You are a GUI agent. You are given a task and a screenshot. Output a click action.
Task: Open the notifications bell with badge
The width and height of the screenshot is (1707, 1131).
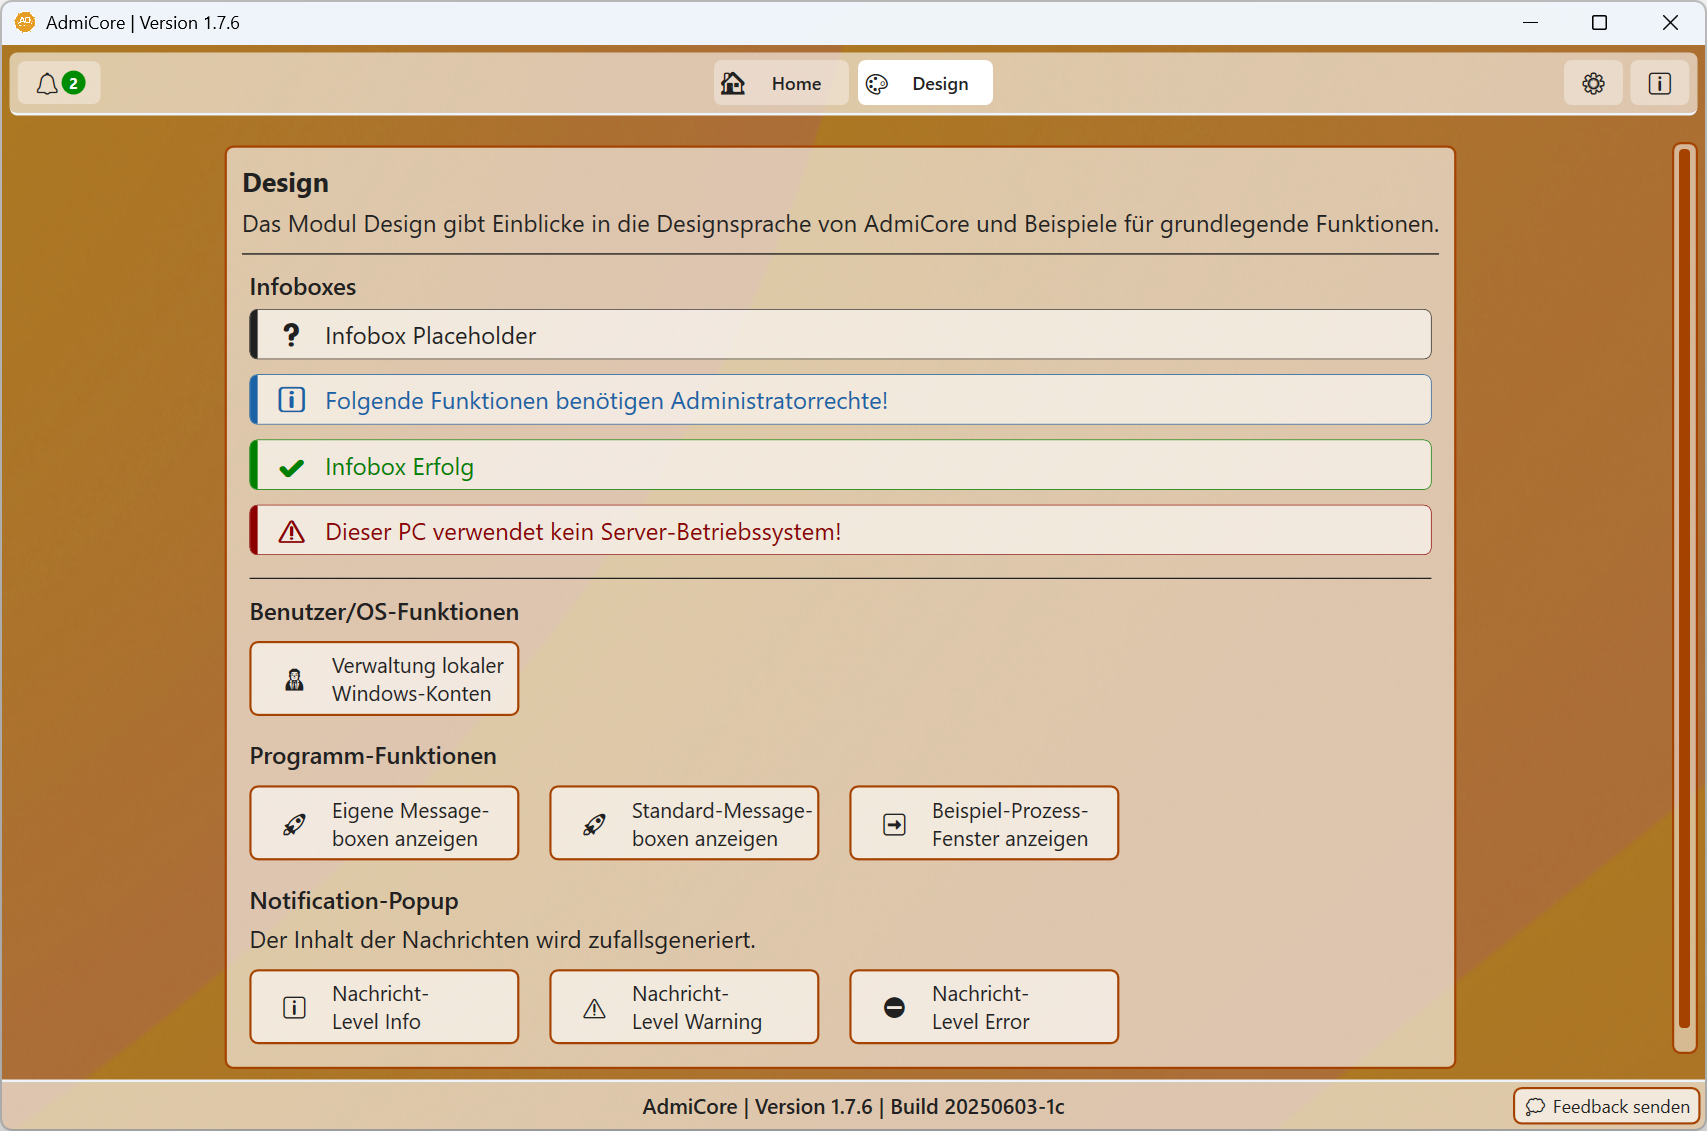59,83
